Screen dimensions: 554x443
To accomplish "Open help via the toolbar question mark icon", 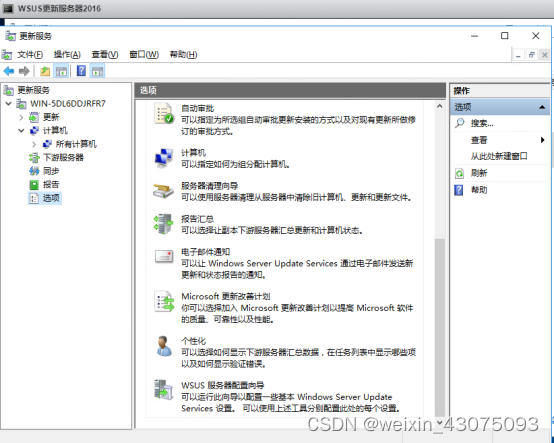I will (81, 71).
